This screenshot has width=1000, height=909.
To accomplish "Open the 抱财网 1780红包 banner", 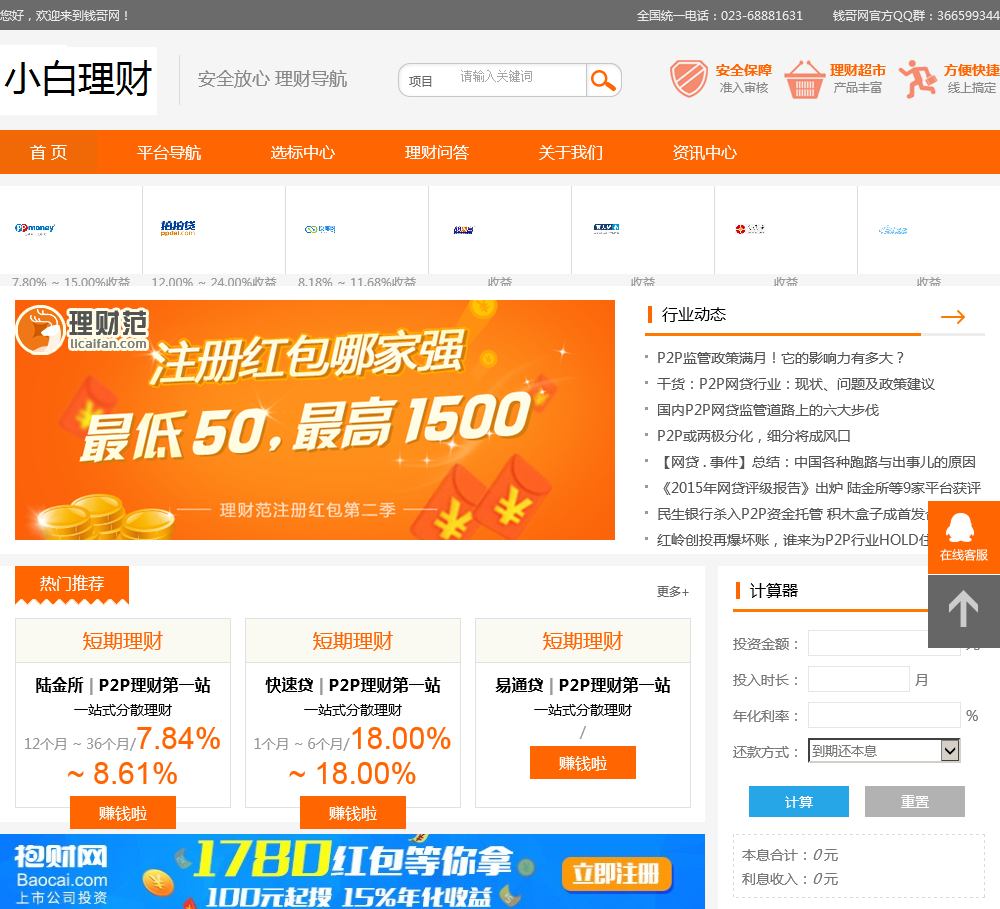I will pyautogui.click(x=352, y=871).
